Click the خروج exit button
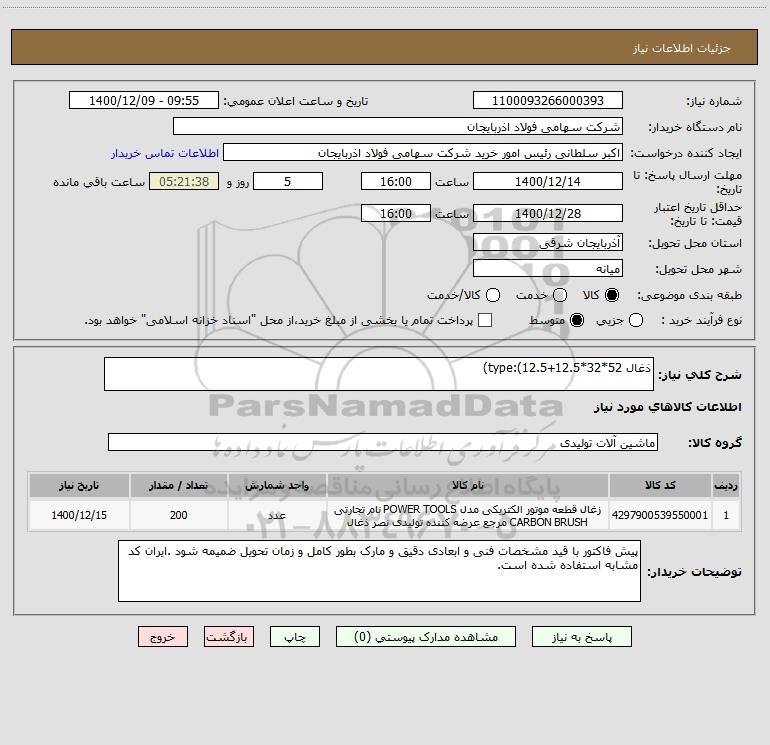 pos(163,637)
